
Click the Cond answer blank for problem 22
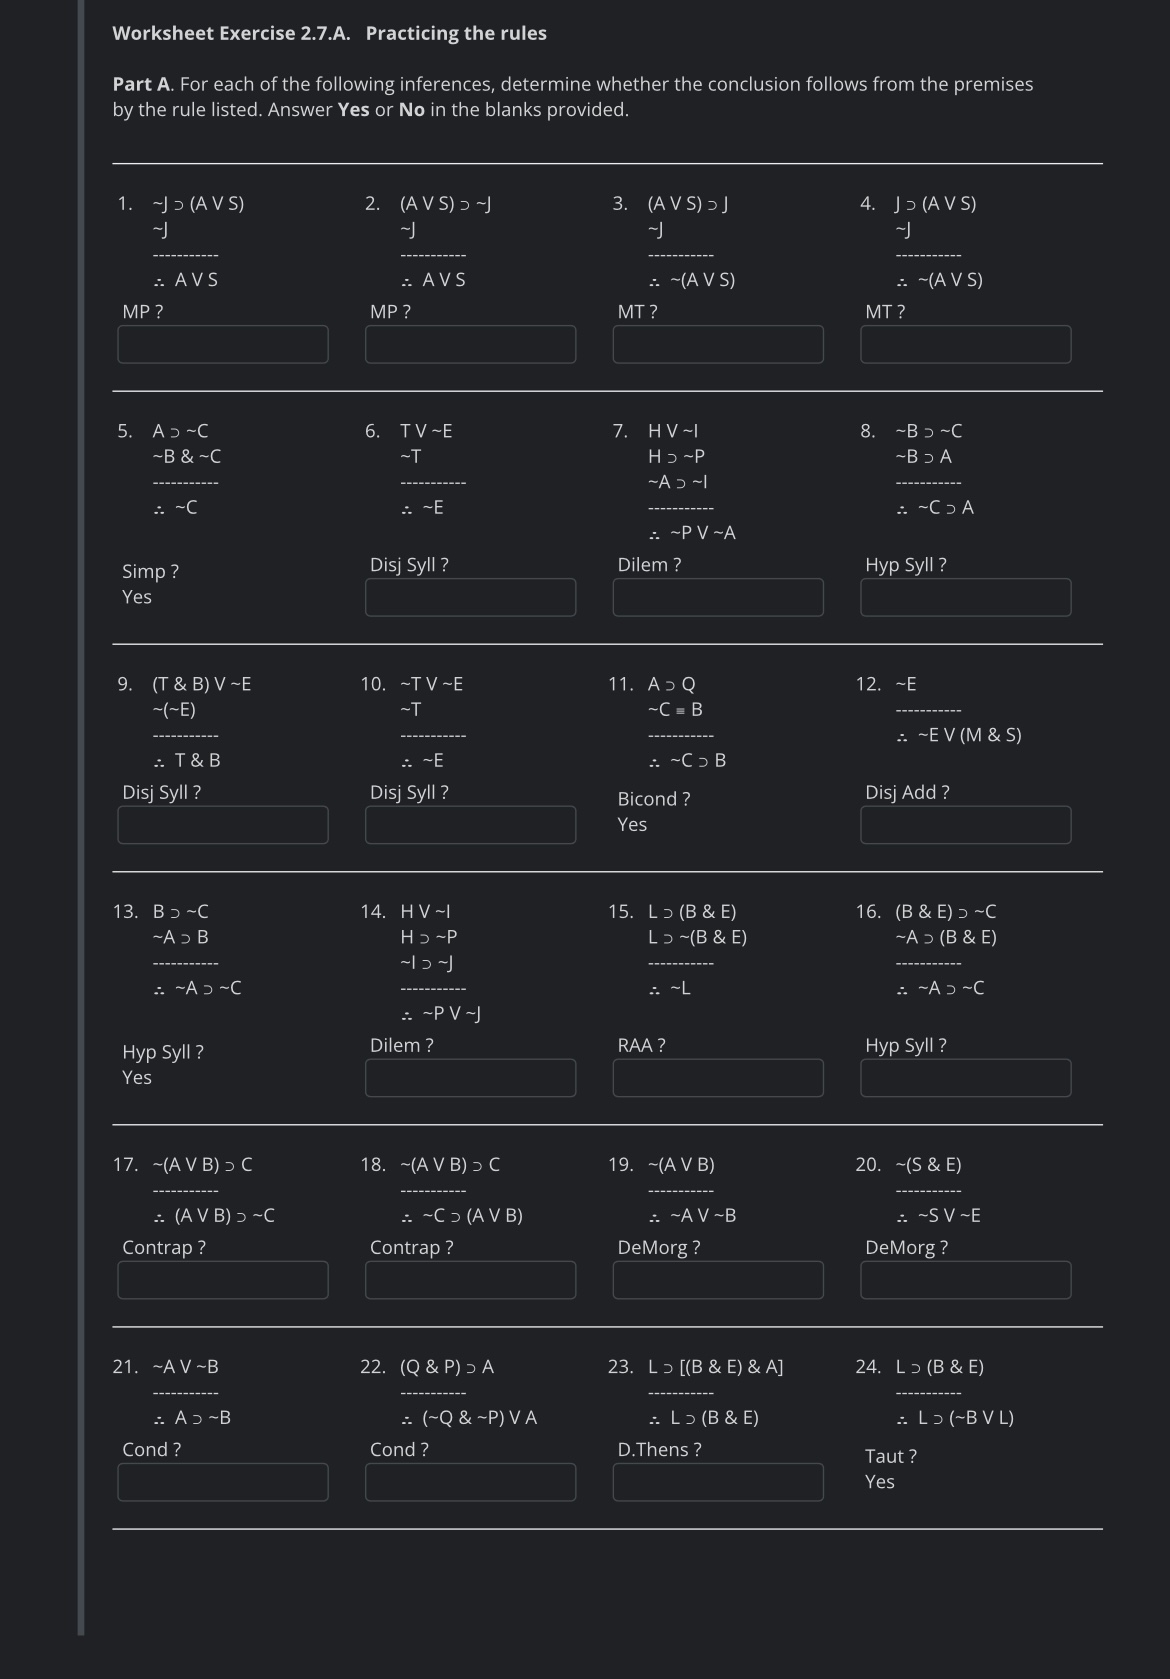coord(471,1481)
